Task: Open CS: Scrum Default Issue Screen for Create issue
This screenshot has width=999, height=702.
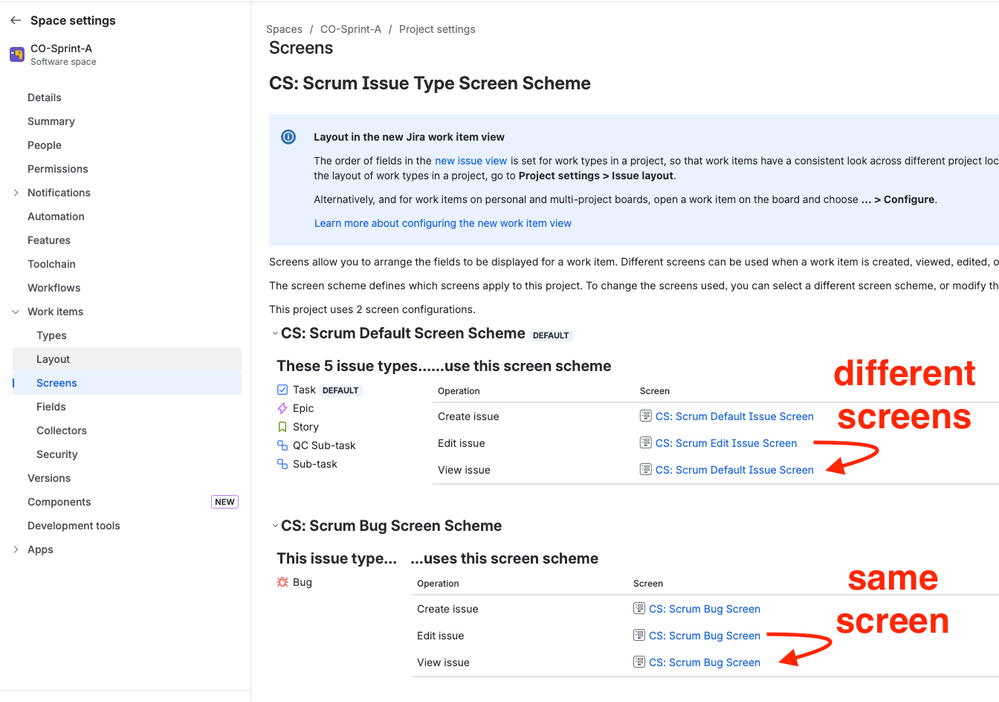Action: 735,416
